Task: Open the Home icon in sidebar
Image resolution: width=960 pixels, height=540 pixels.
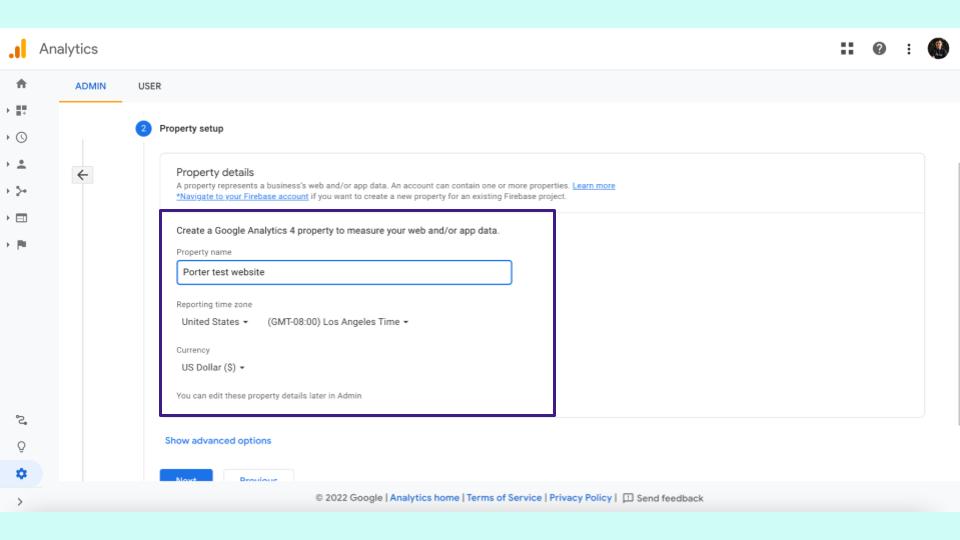Action: click(x=21, y=83)
